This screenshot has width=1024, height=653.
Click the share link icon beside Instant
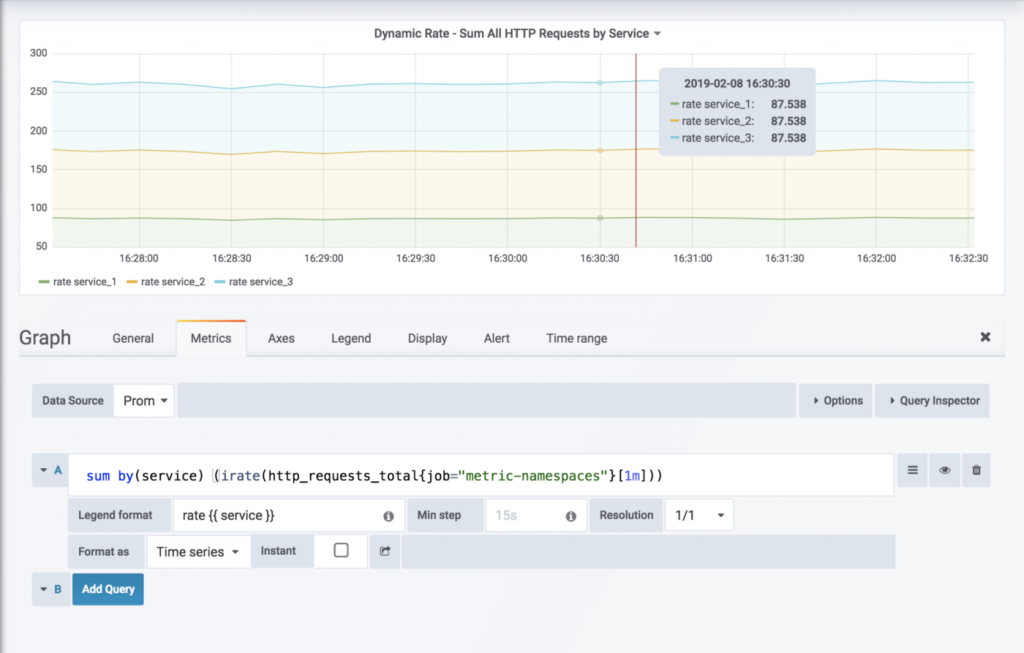(385, 551)
